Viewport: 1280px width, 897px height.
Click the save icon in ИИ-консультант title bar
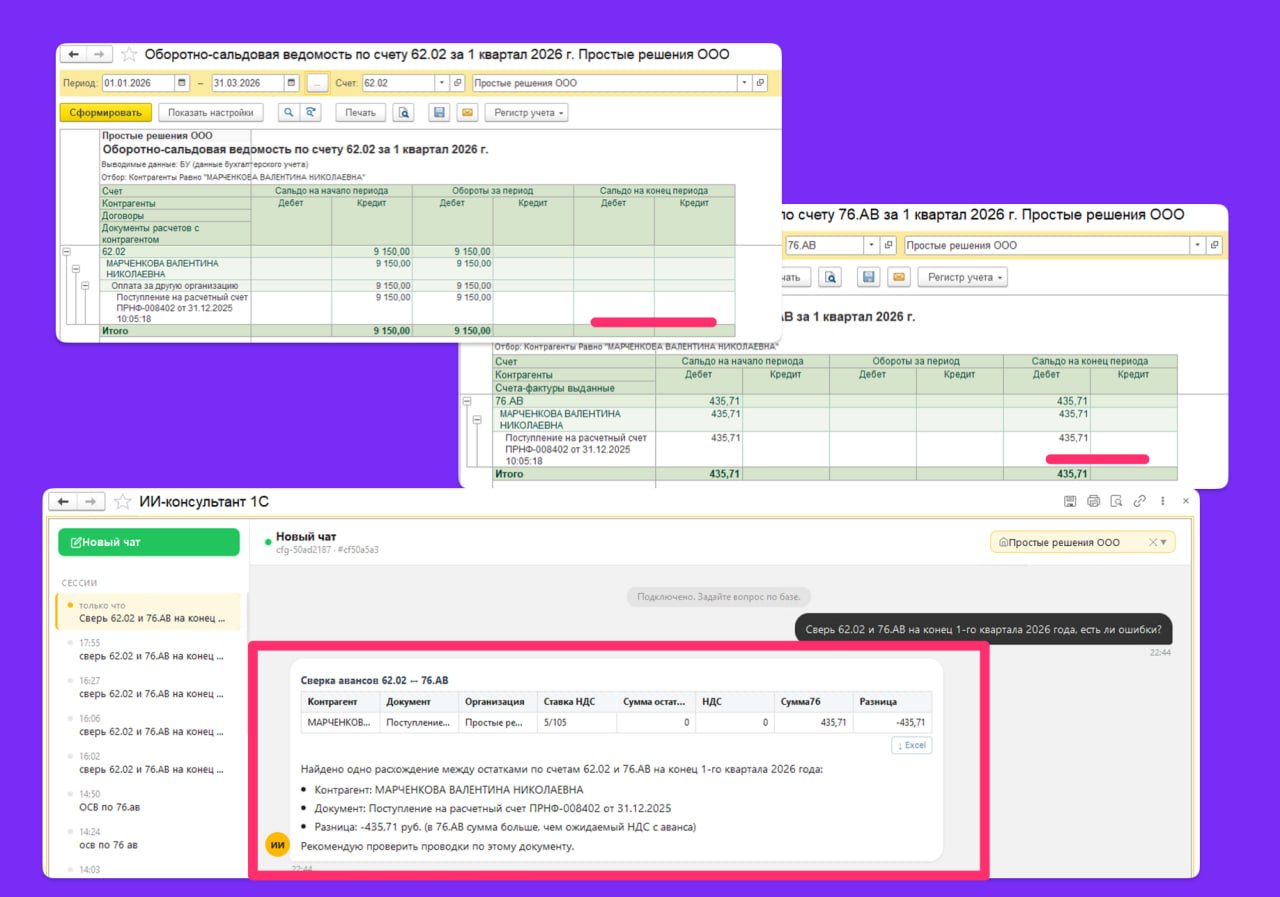click(1069, 501)
